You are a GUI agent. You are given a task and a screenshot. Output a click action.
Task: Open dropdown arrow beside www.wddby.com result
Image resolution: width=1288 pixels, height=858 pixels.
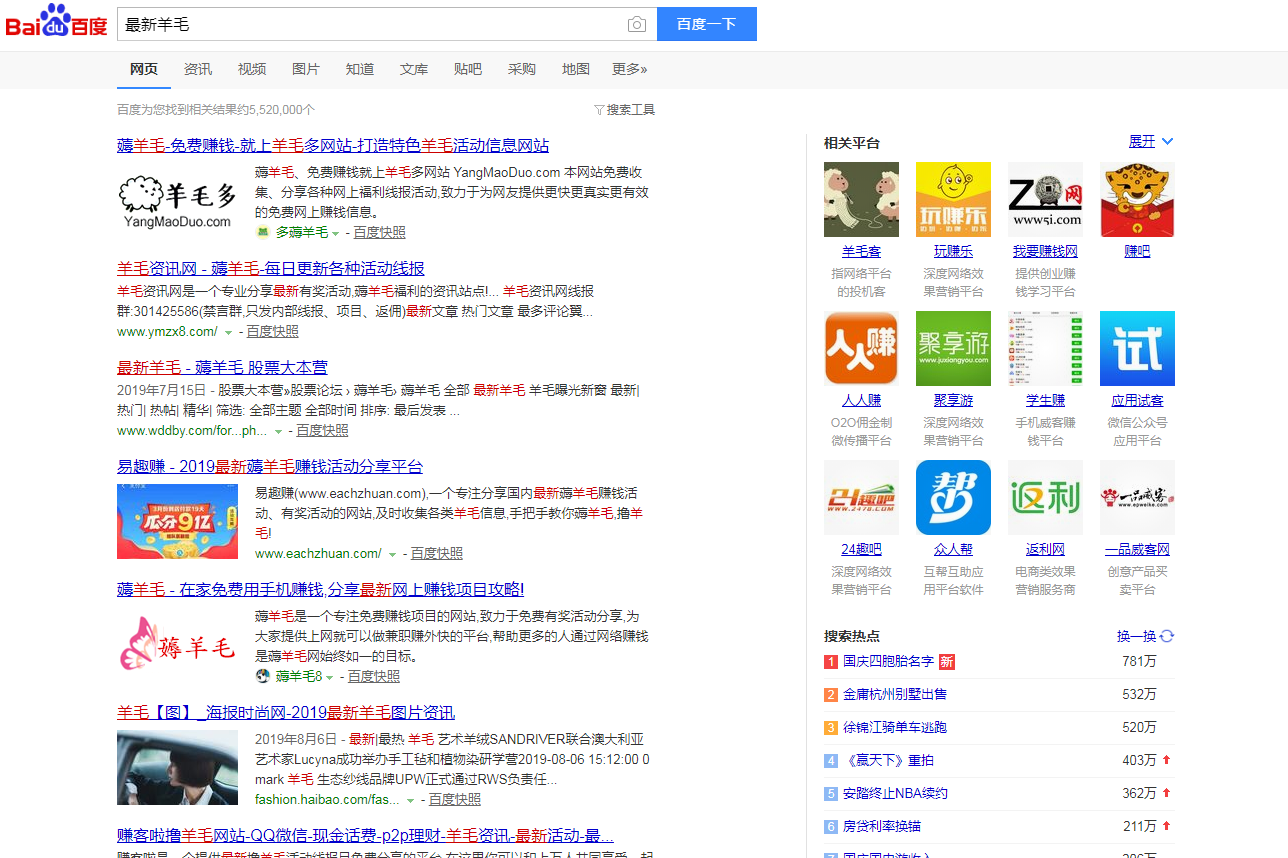(x=277, y=431)
